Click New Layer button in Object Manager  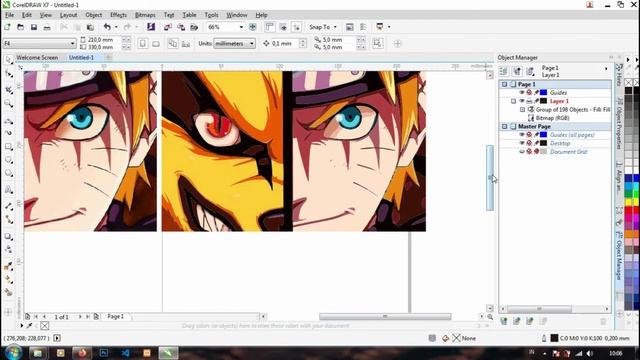[x=504, y=322]
